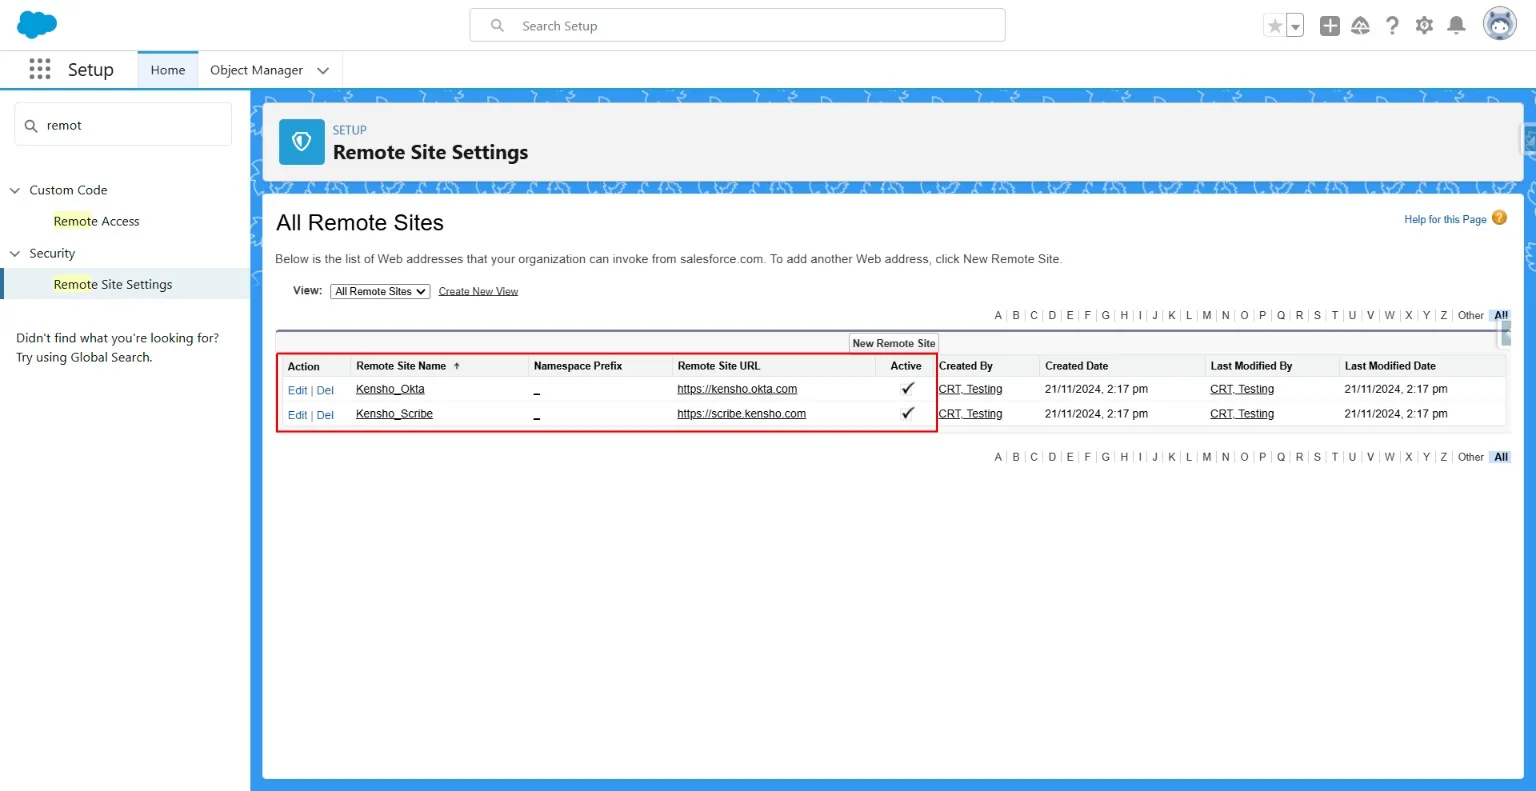
Task: Open the Setup gear menu
Action: 1424,26
